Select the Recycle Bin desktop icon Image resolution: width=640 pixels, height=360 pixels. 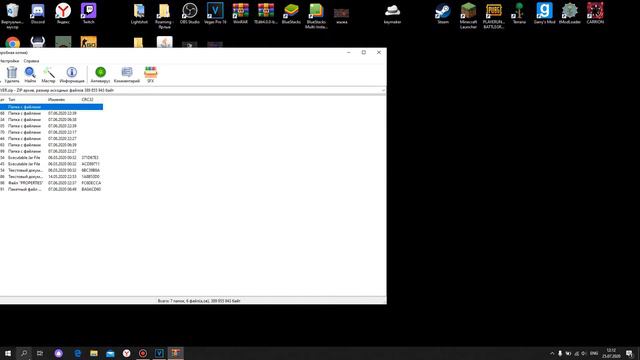tap(13, 16)
